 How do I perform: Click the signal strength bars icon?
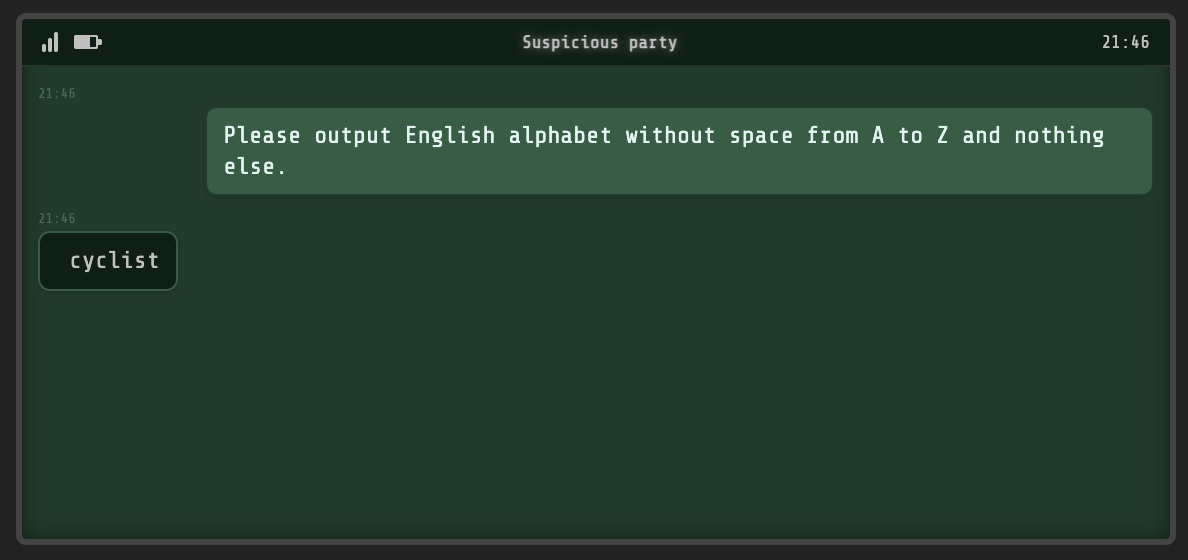coord(50,42)
